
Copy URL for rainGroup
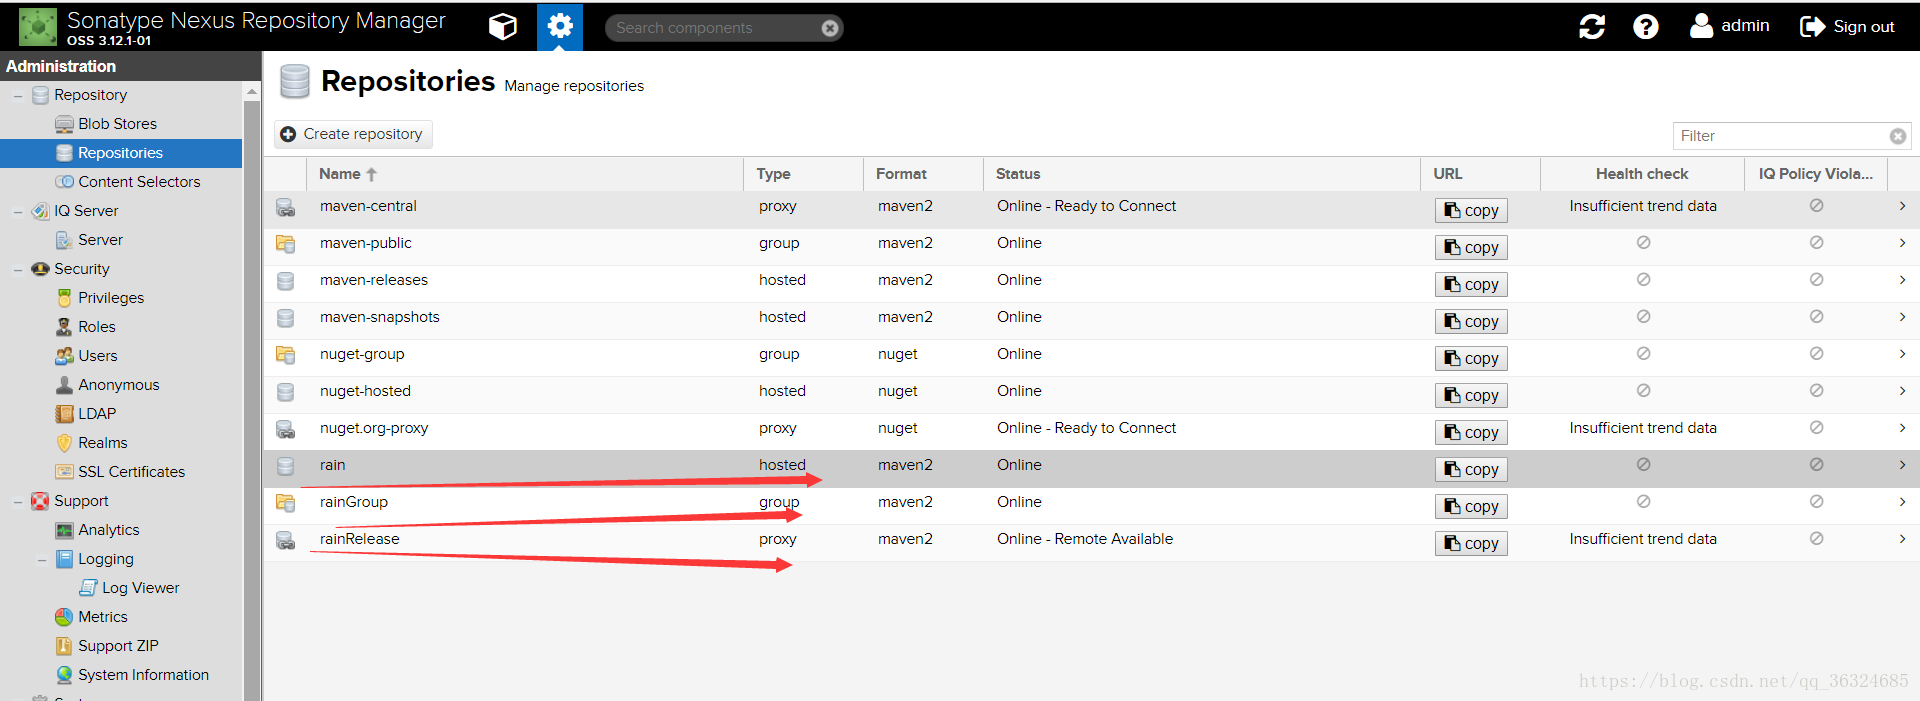pyautogui.click(x=1471, y=506)
